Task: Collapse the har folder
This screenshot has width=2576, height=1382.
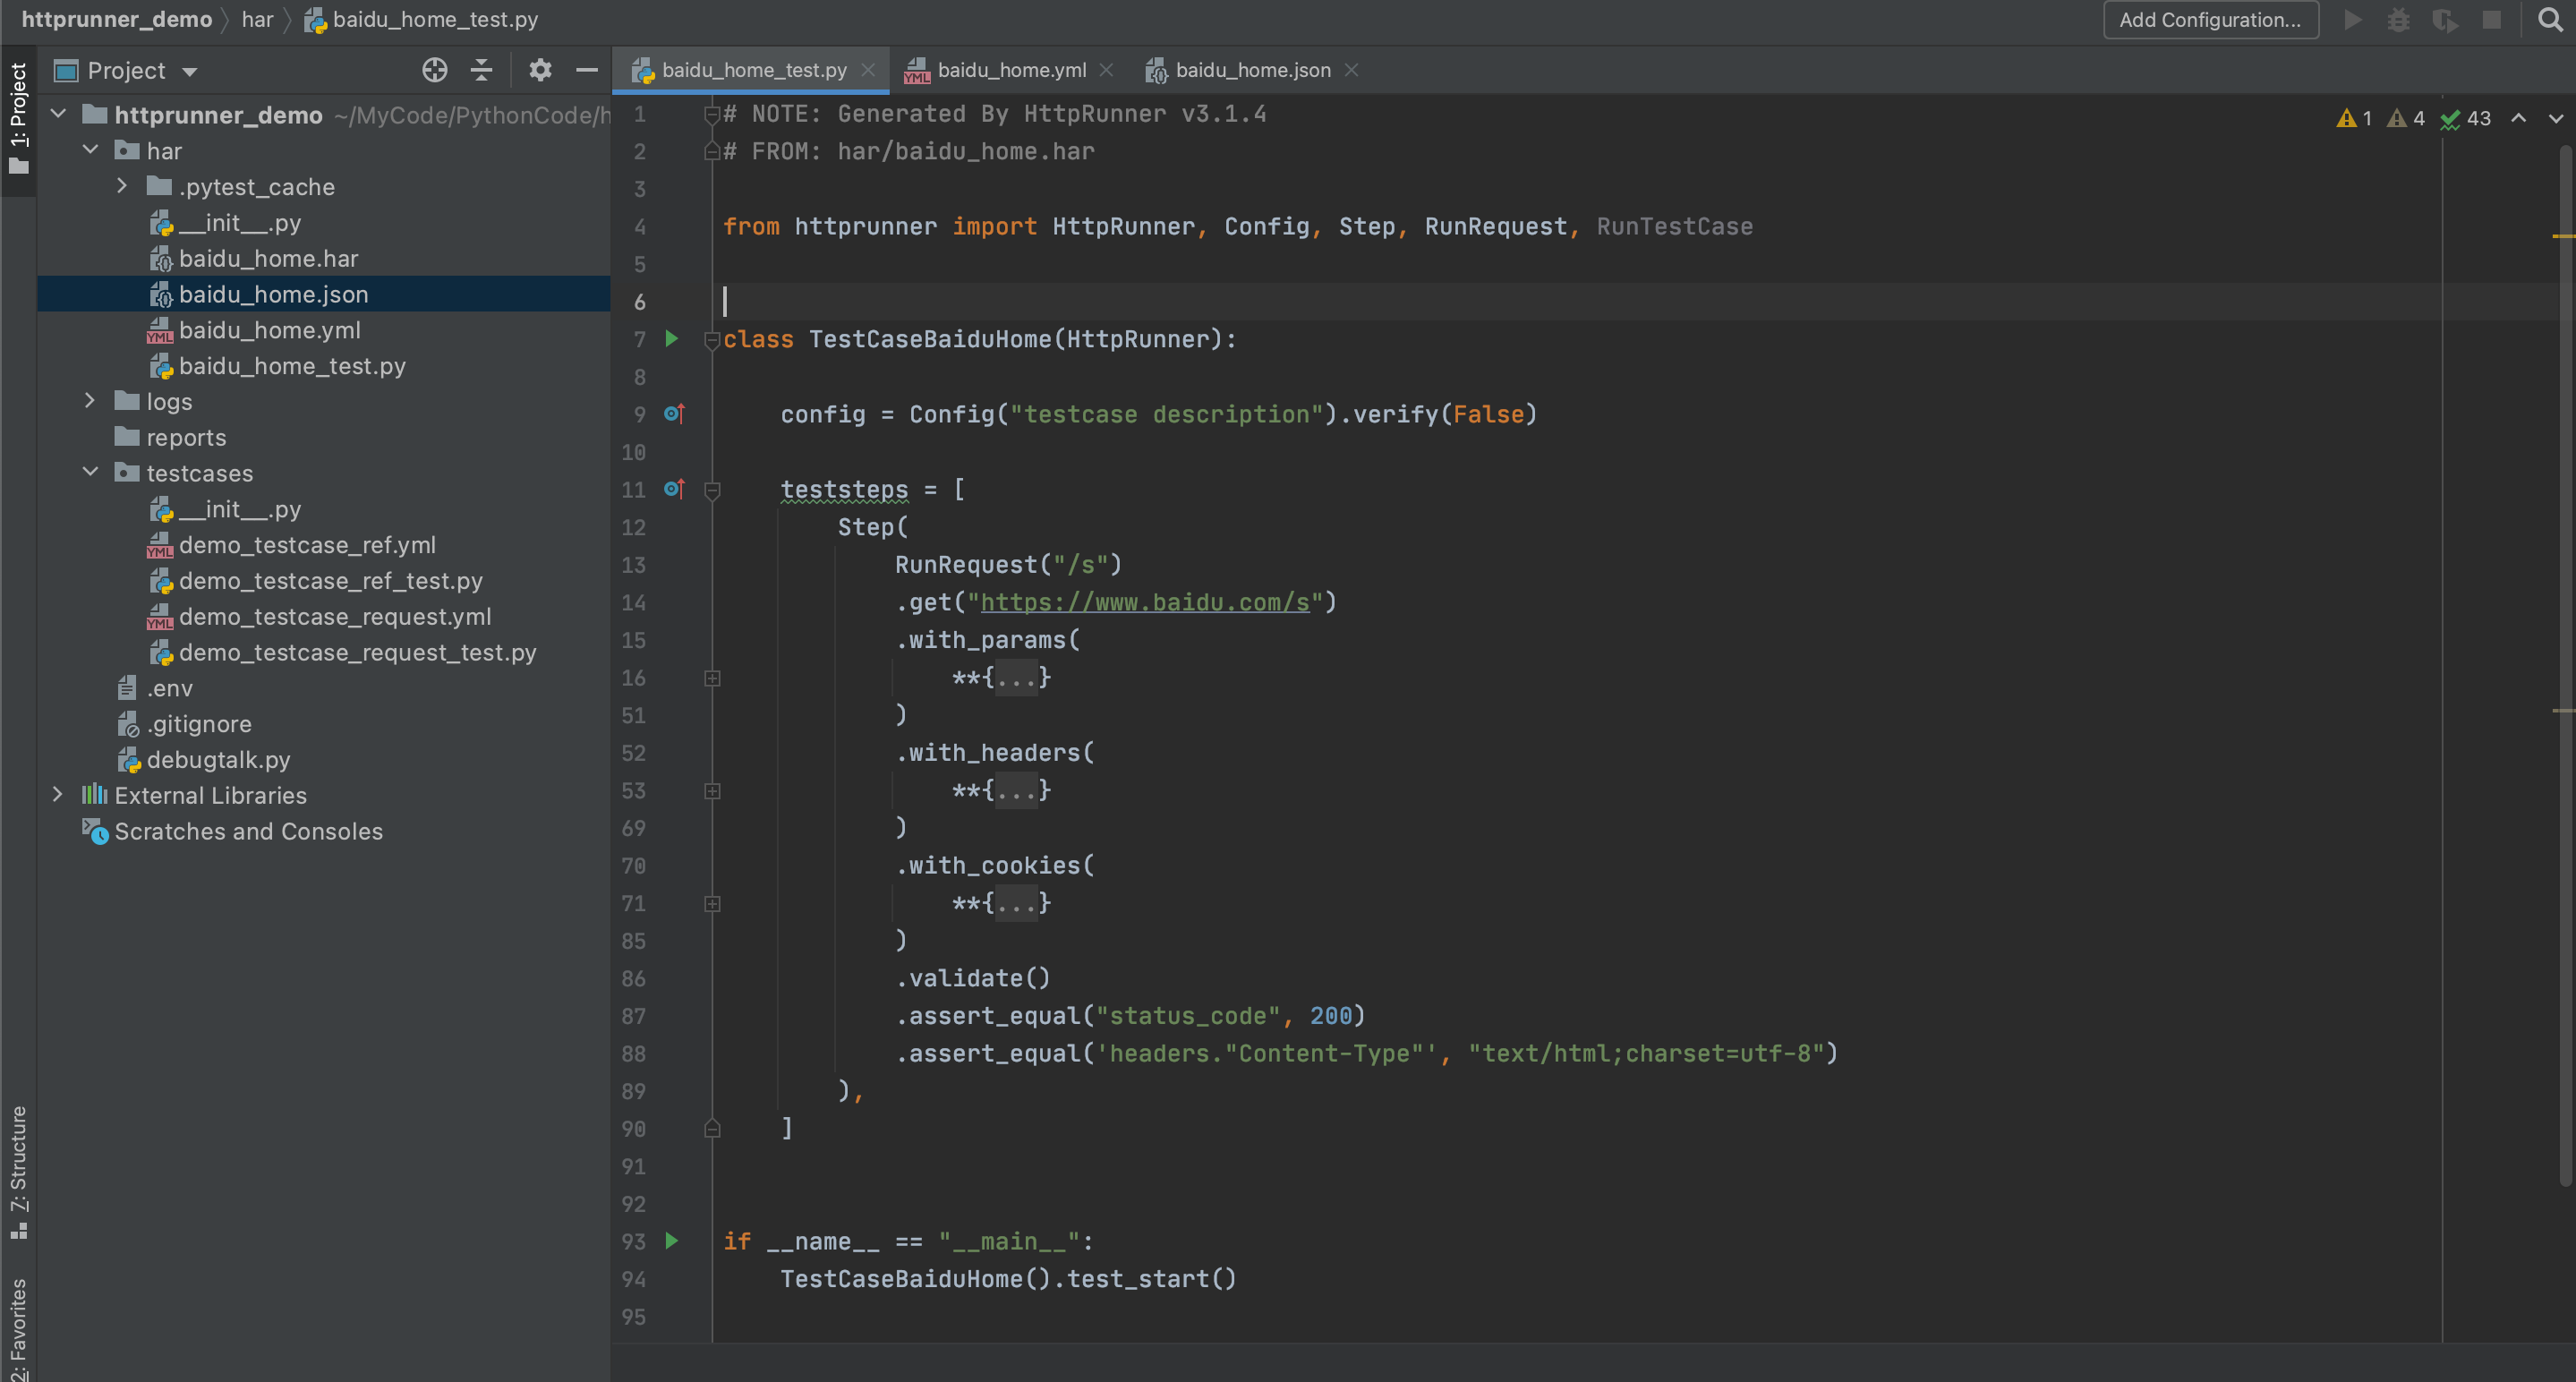Action: (x=90, y=150)
